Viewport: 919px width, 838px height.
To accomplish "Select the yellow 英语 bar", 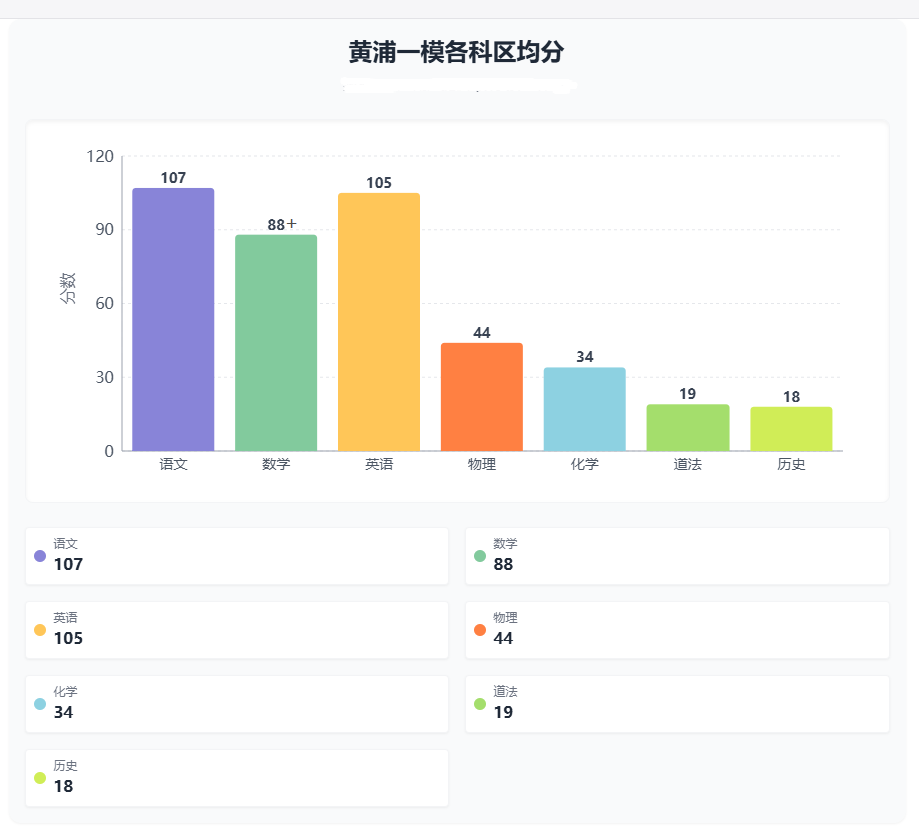I will (x=379, y=321).
